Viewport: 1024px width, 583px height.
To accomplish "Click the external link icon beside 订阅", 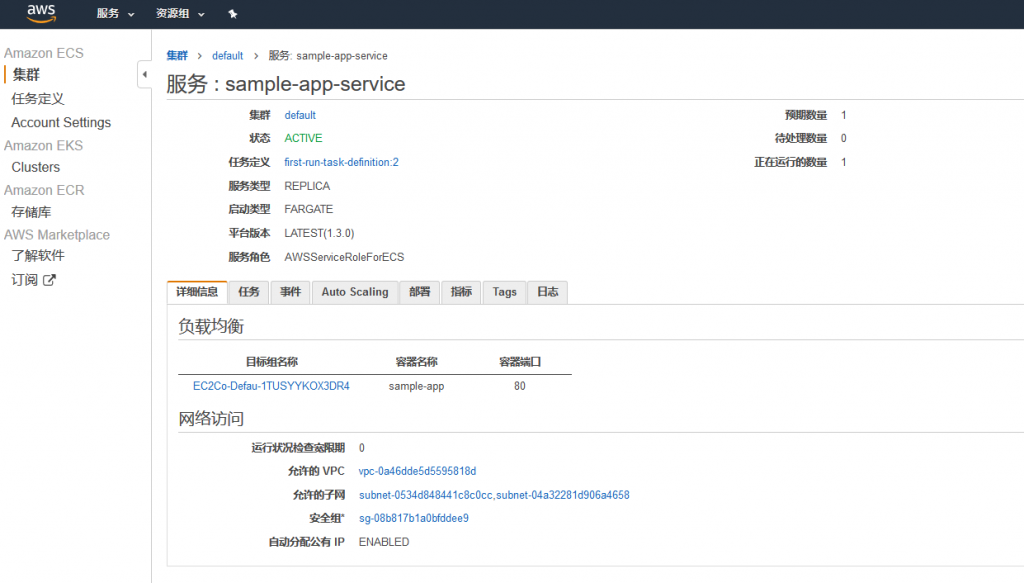I will pos(50,280).
